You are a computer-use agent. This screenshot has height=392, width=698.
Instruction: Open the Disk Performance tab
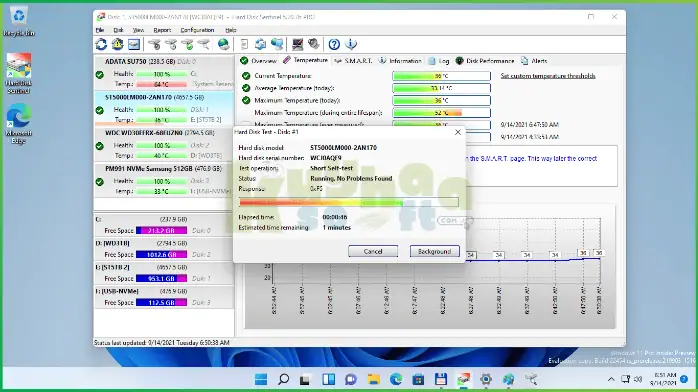coord(485,61)
